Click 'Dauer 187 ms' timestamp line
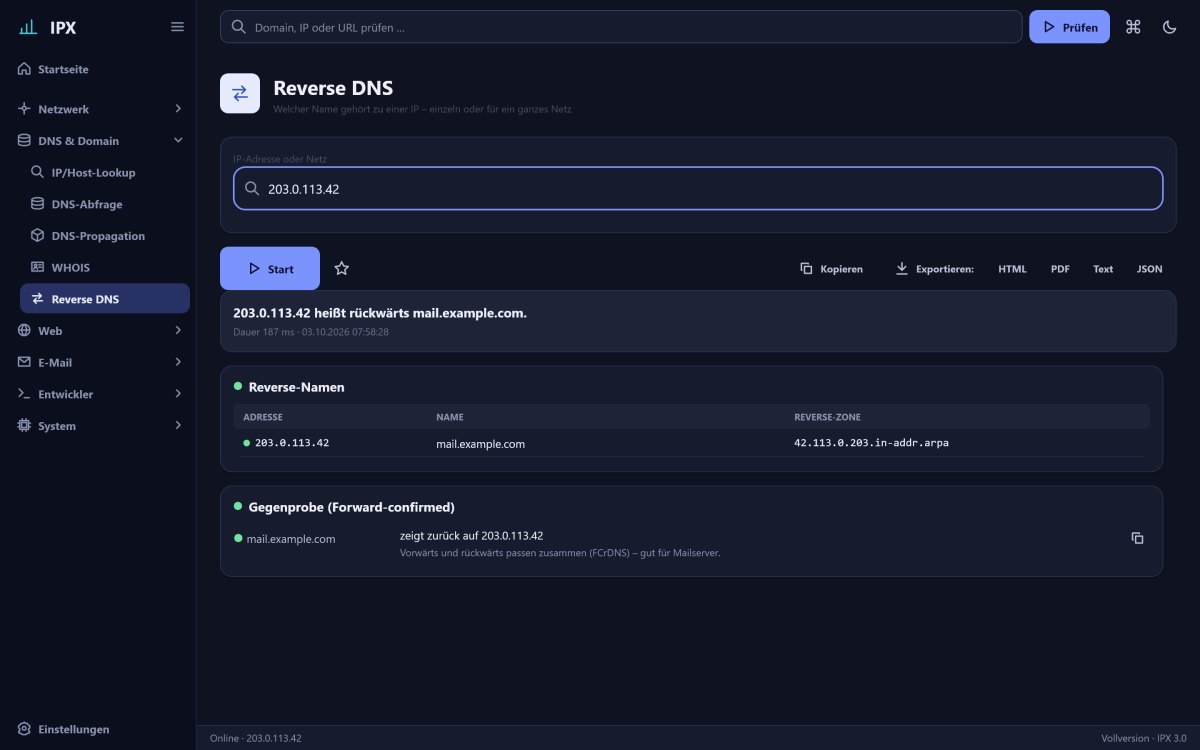Screen dimensions: 1200x750 click(x=311, y=331)
